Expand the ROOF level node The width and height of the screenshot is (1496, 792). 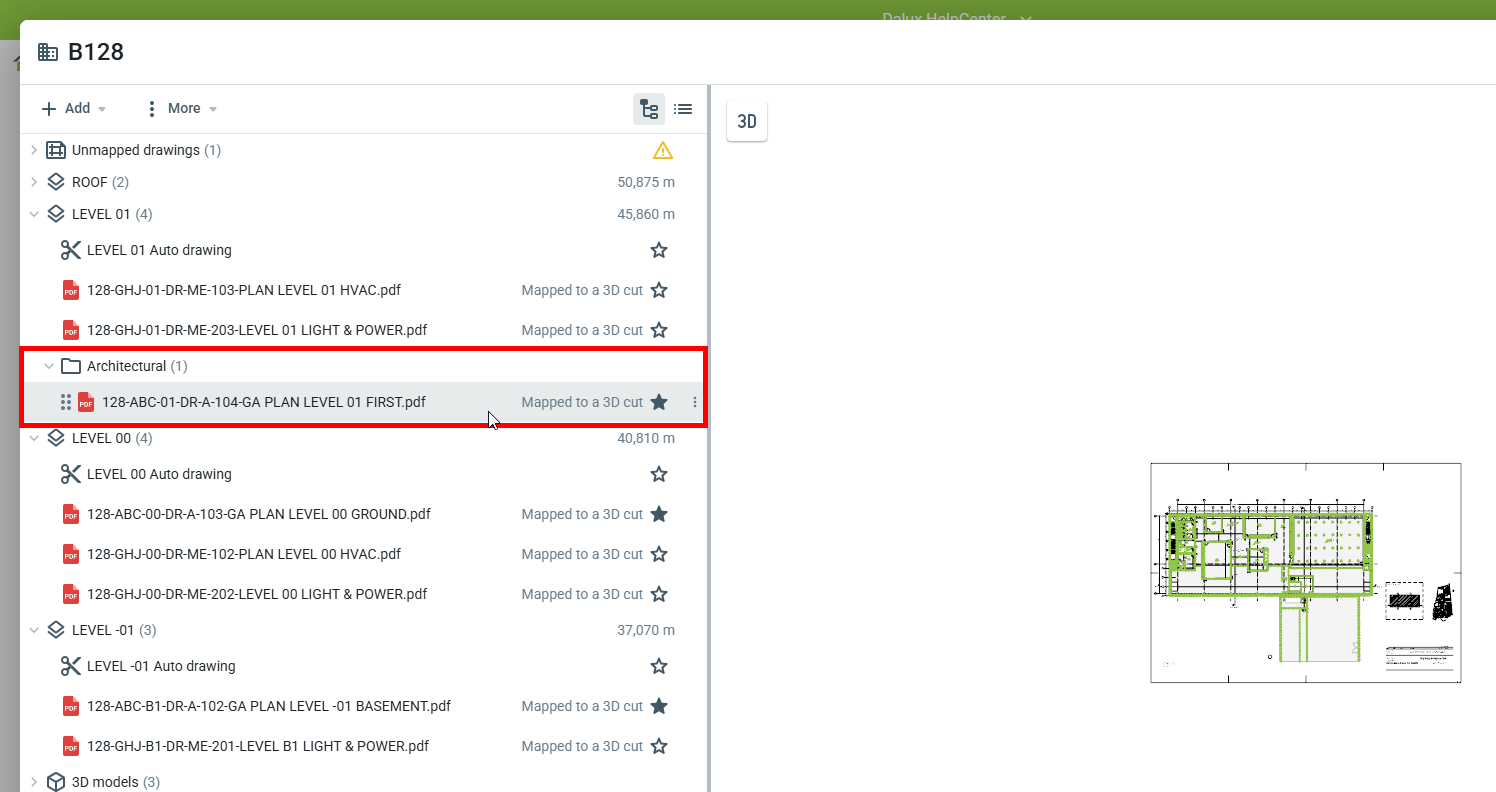34,182
